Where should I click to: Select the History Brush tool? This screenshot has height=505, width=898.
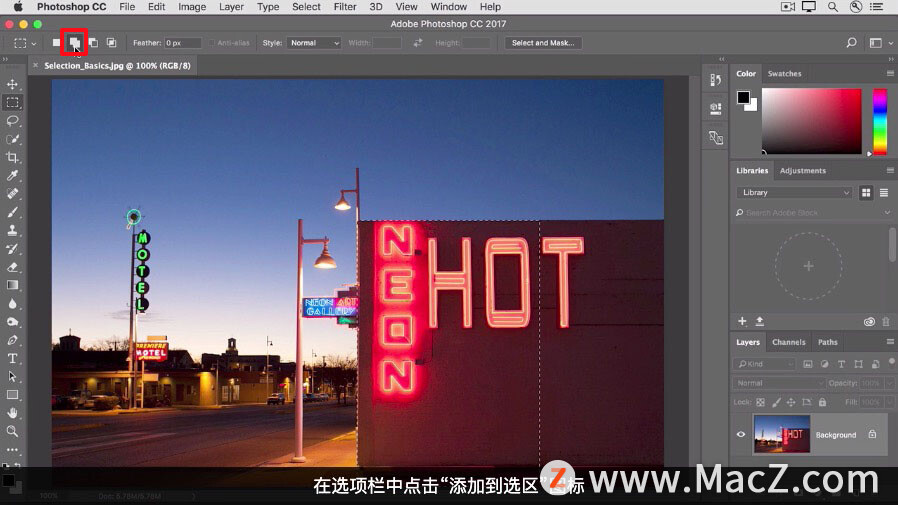coord(12,248)
